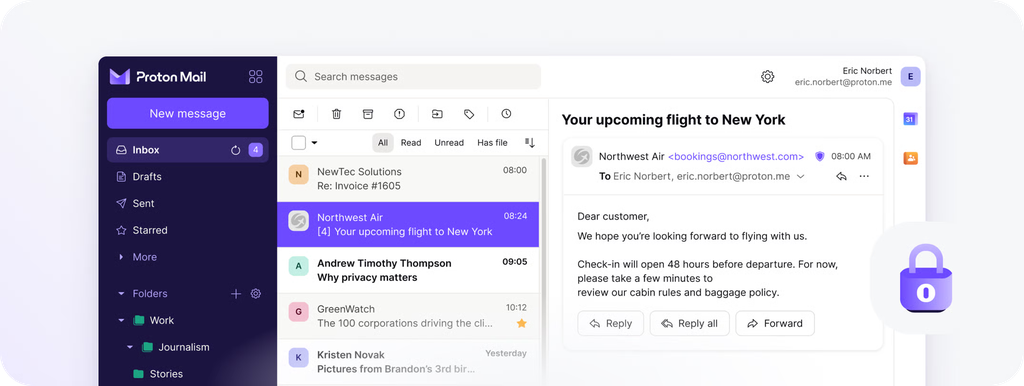Click the NewTec Solutions sender avatar N
The height and width of the screenshot is (386, 1024).
point(298,174)
